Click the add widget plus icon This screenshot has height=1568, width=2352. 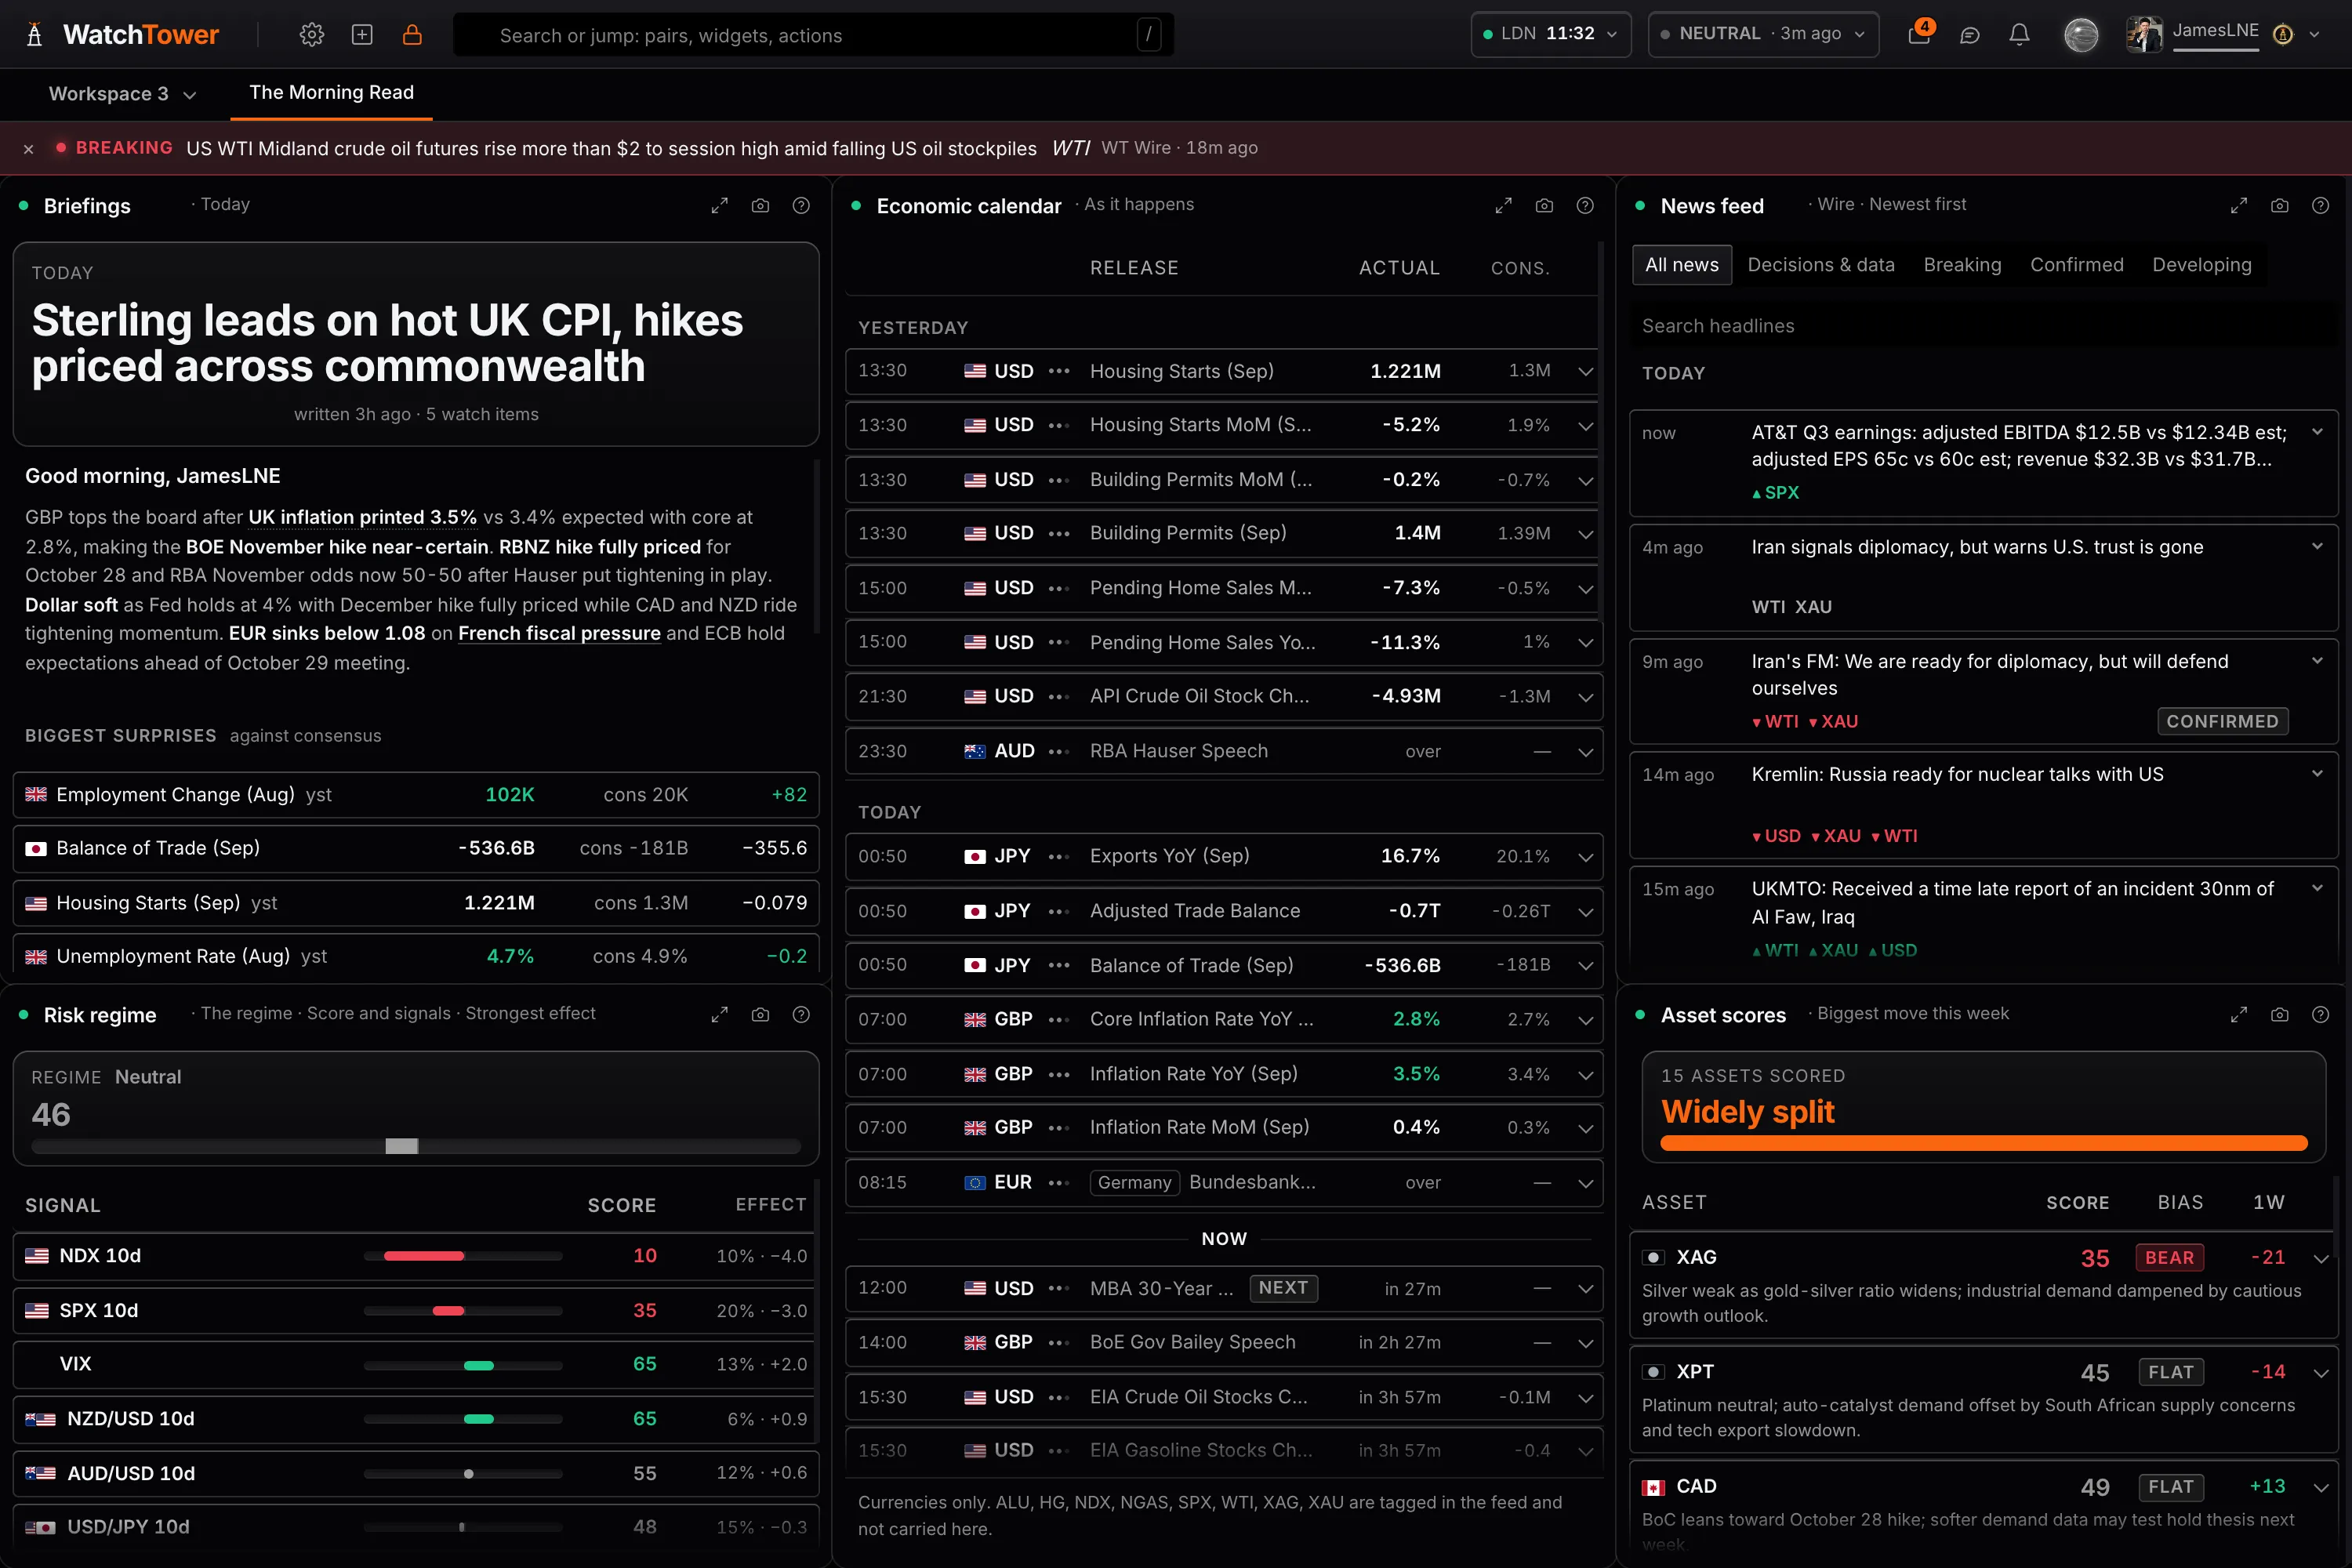coord(362,35)
